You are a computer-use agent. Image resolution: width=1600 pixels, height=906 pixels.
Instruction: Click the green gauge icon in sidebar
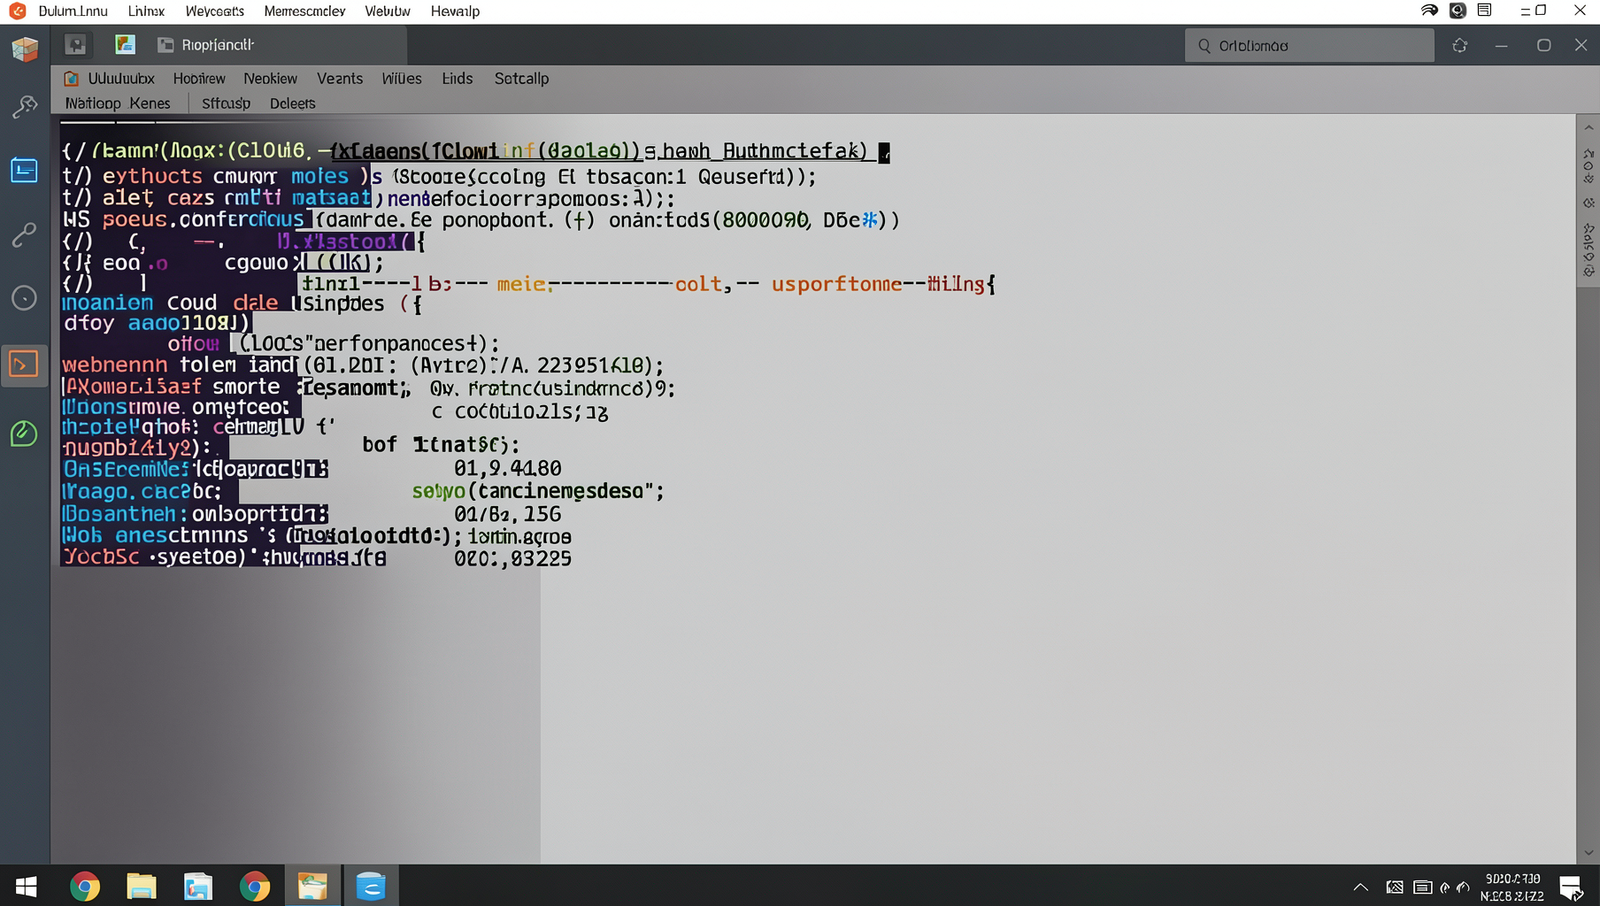pos(24,433)
